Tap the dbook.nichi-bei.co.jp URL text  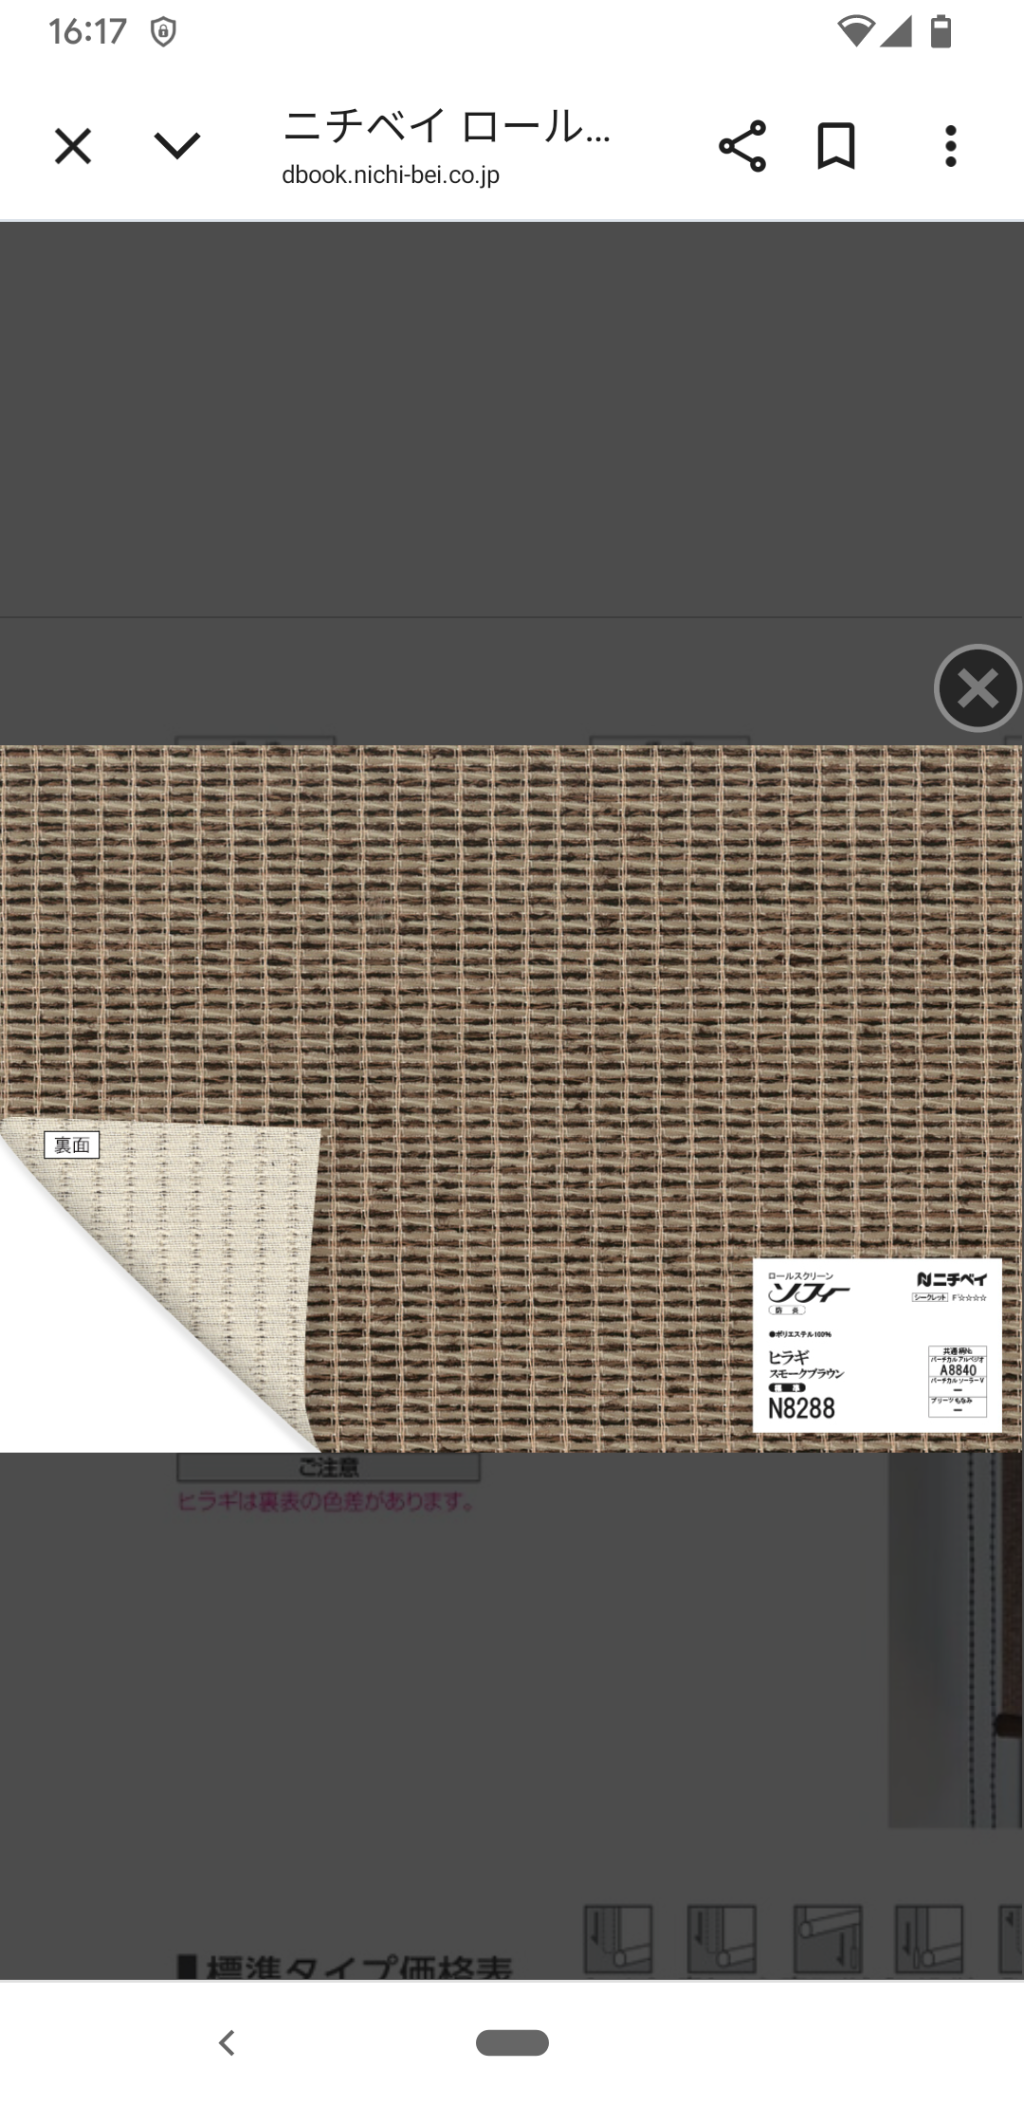(391, 175)
